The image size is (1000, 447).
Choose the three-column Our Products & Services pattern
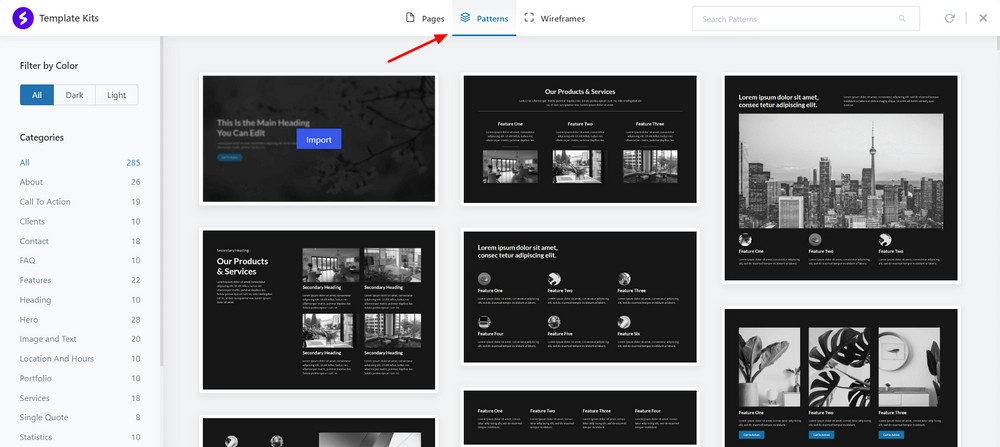click(x=580, y=140)
